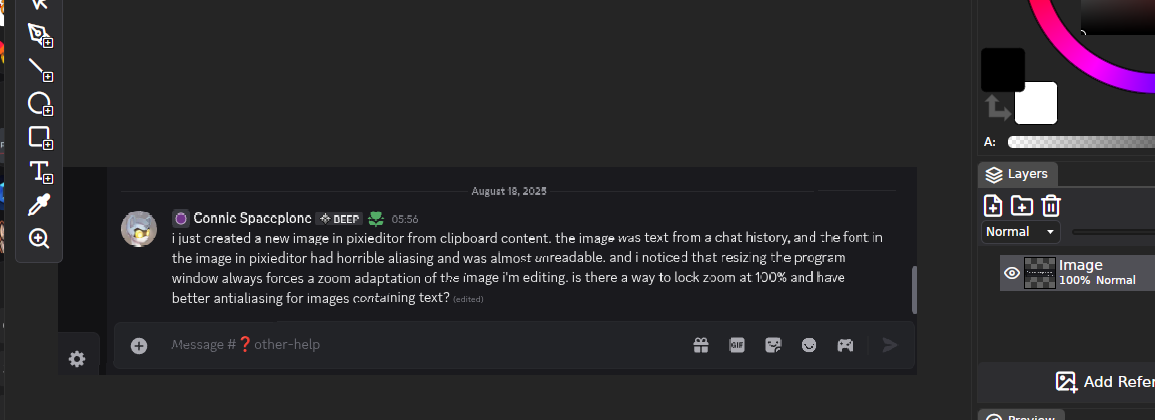Click the white secondary color swatch
This screenshot has height=420, width=1155.
pos(1036,103)
